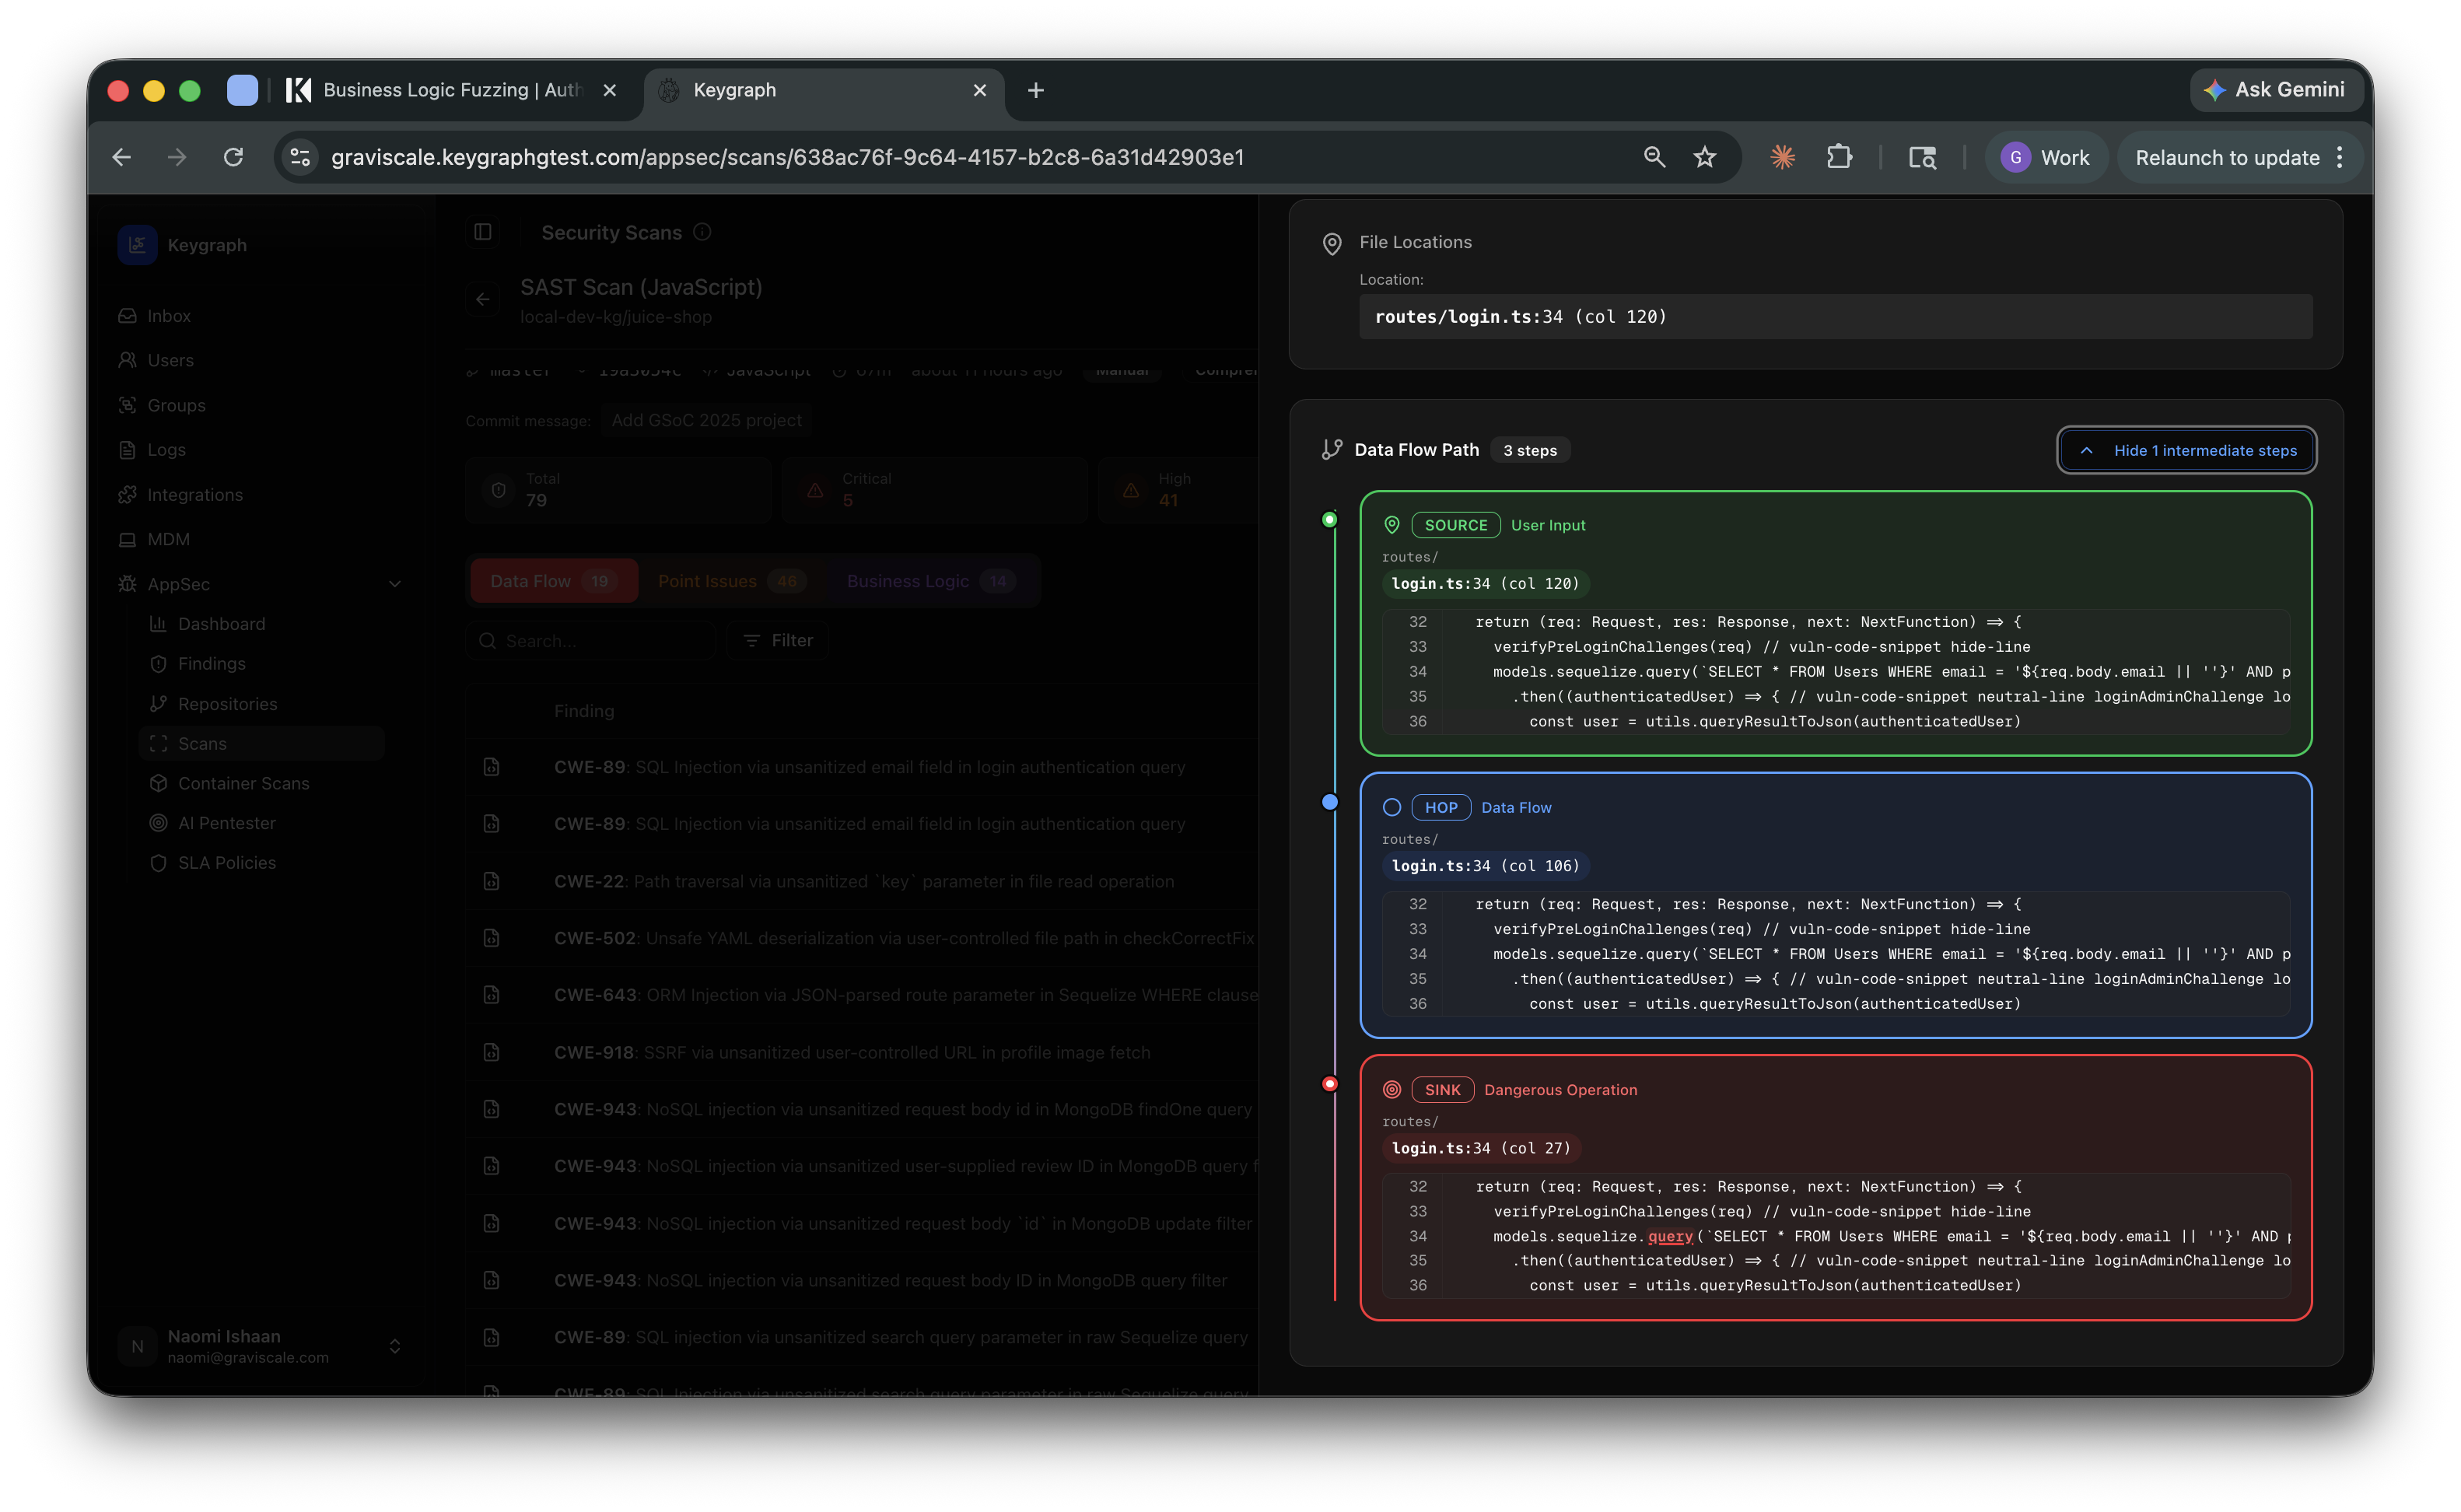Select the Data Flow tab

click(552, 581)
